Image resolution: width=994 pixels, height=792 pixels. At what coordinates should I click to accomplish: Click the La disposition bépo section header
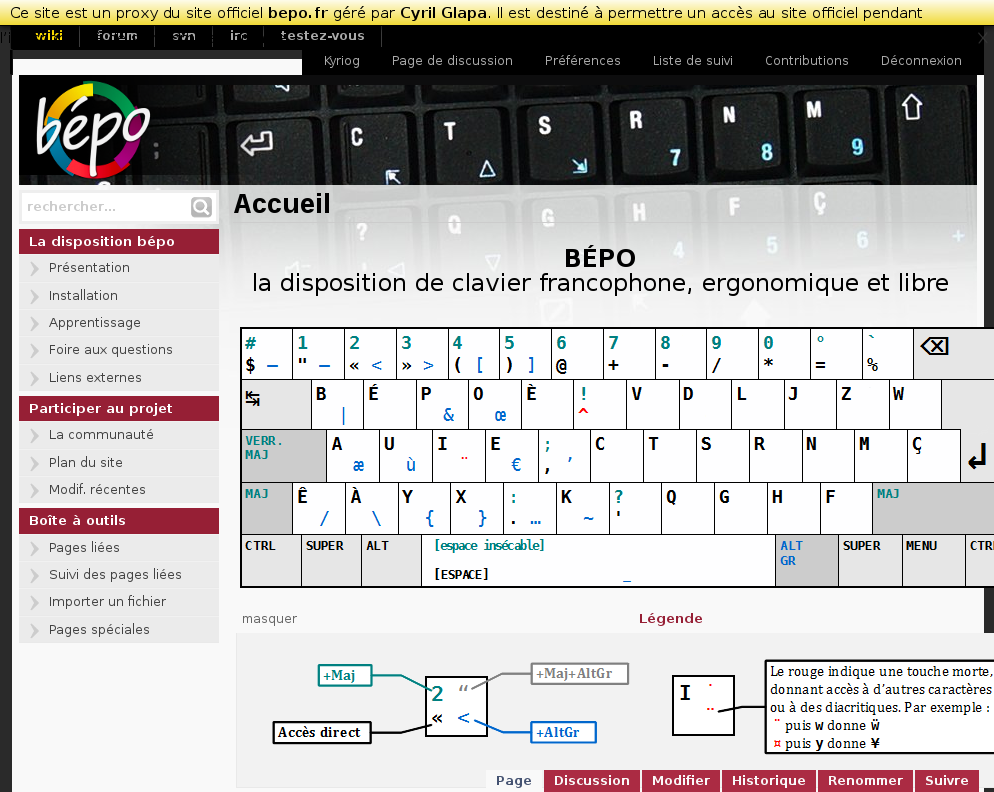[x=119, y=242]
